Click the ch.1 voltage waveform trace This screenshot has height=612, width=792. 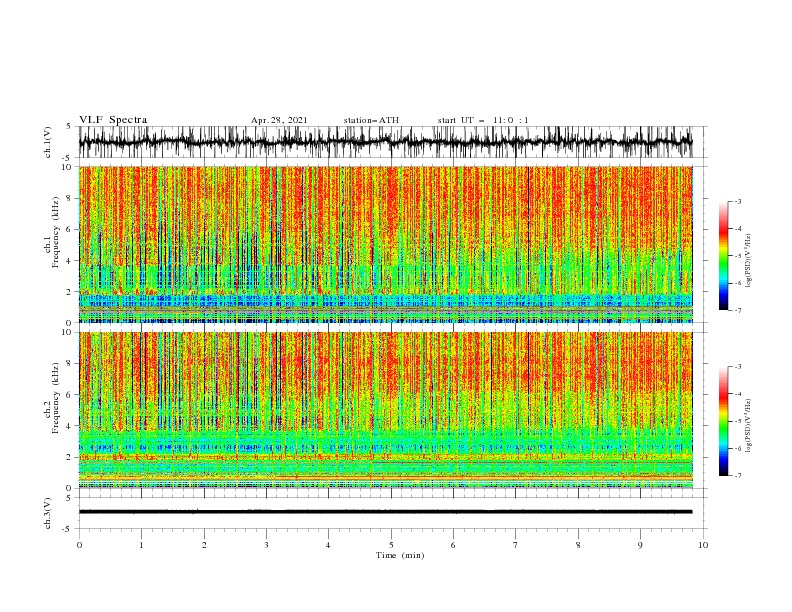point(385,142)
